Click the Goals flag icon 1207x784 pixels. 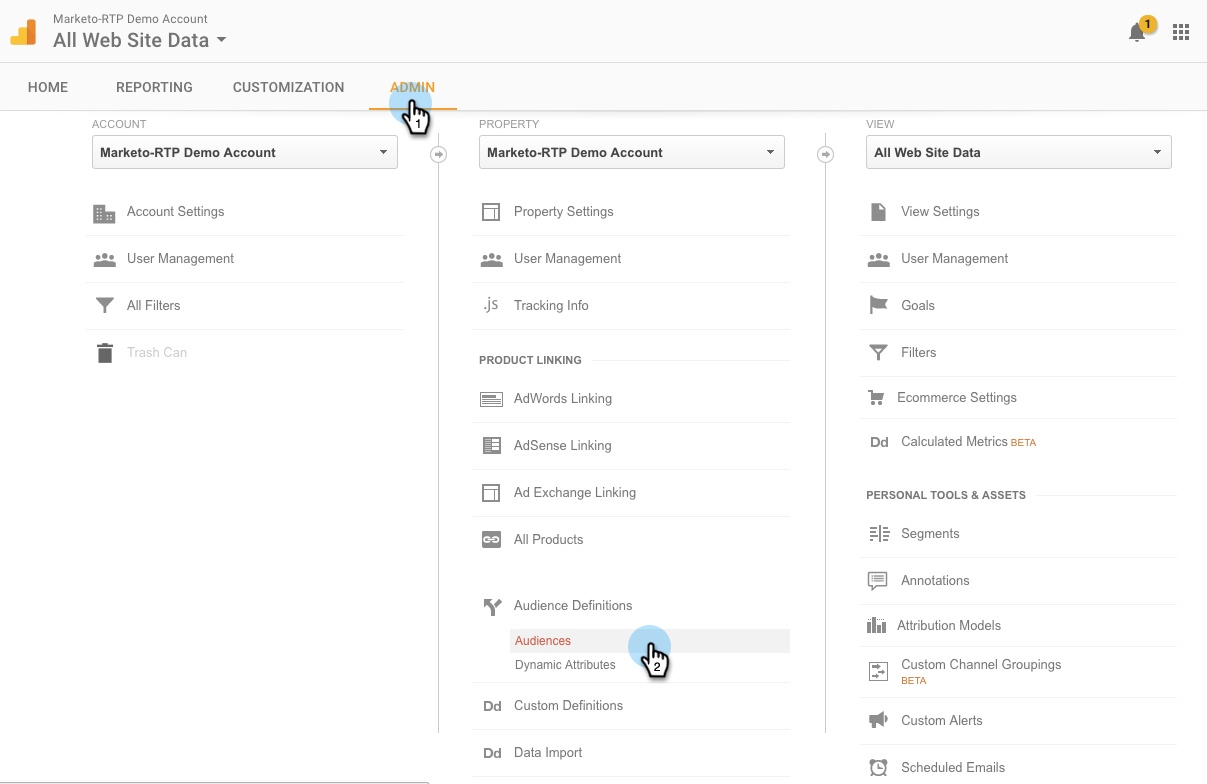(x=878, y=305)
